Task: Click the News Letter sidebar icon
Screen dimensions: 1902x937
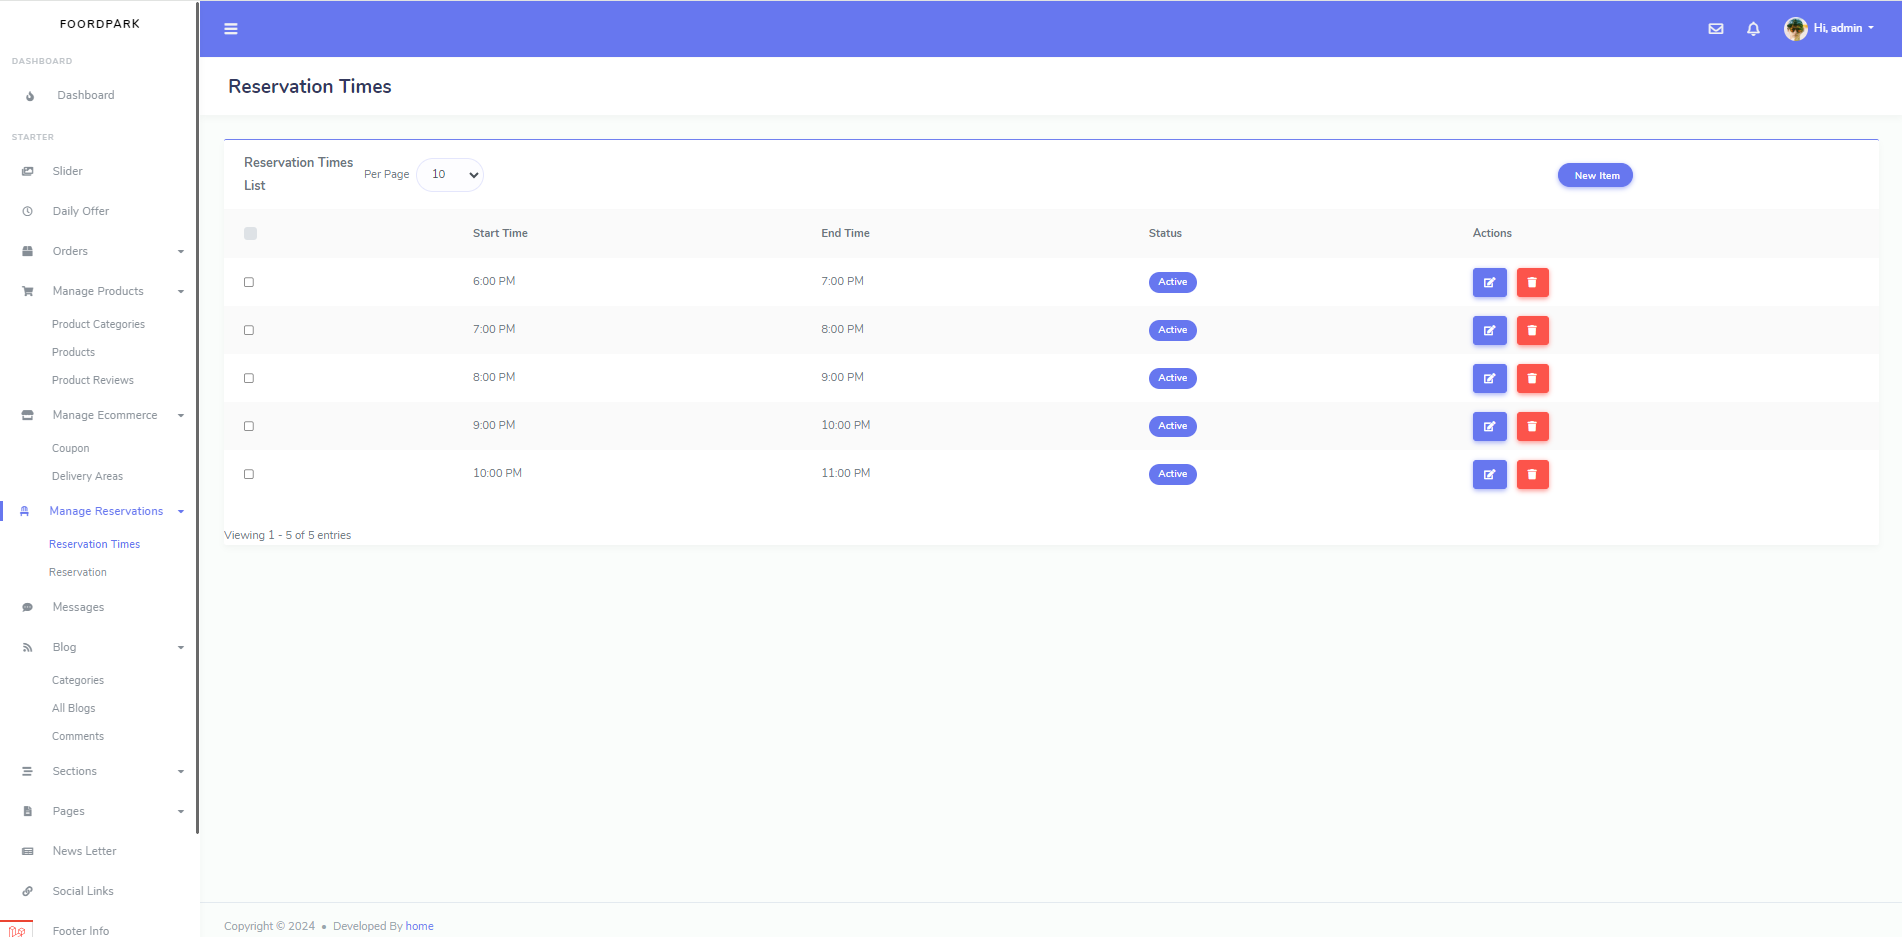Action: pos(28,851)
